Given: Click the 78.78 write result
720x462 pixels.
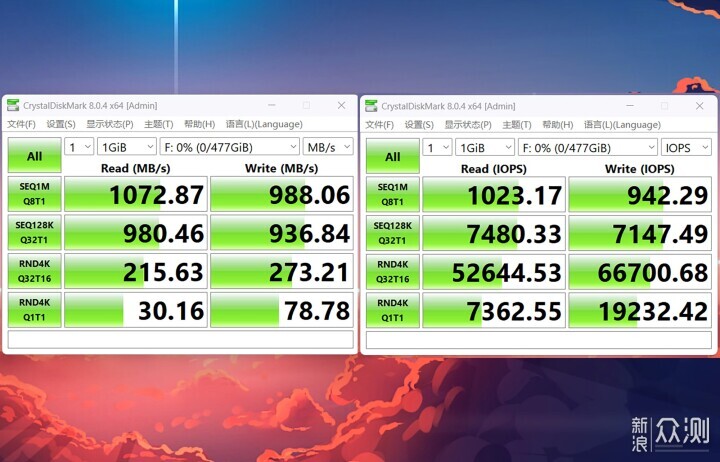Looking at the screenshot, I should tap(282, 310).
